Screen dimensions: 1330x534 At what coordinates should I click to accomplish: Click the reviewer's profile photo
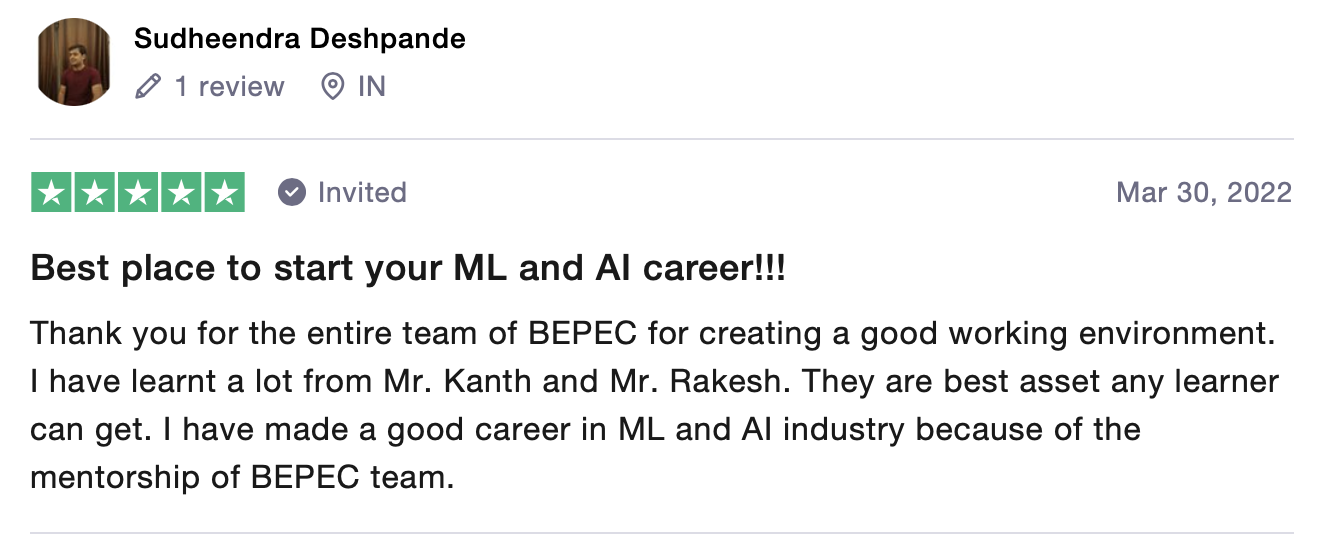[75, 62]
